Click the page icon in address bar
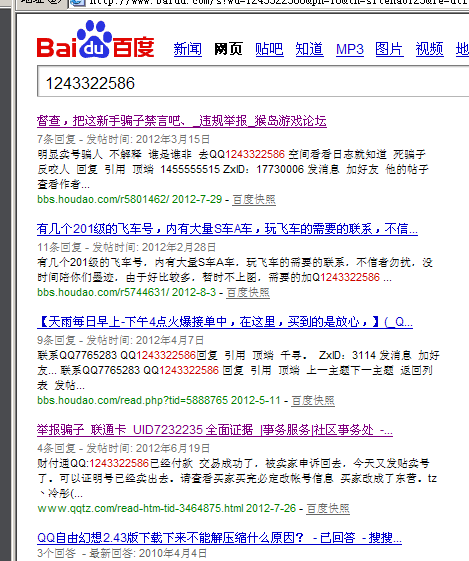Image resolution: width=469 pixels, height=561 pixels. pyautogui.click(x=78, y=3)
